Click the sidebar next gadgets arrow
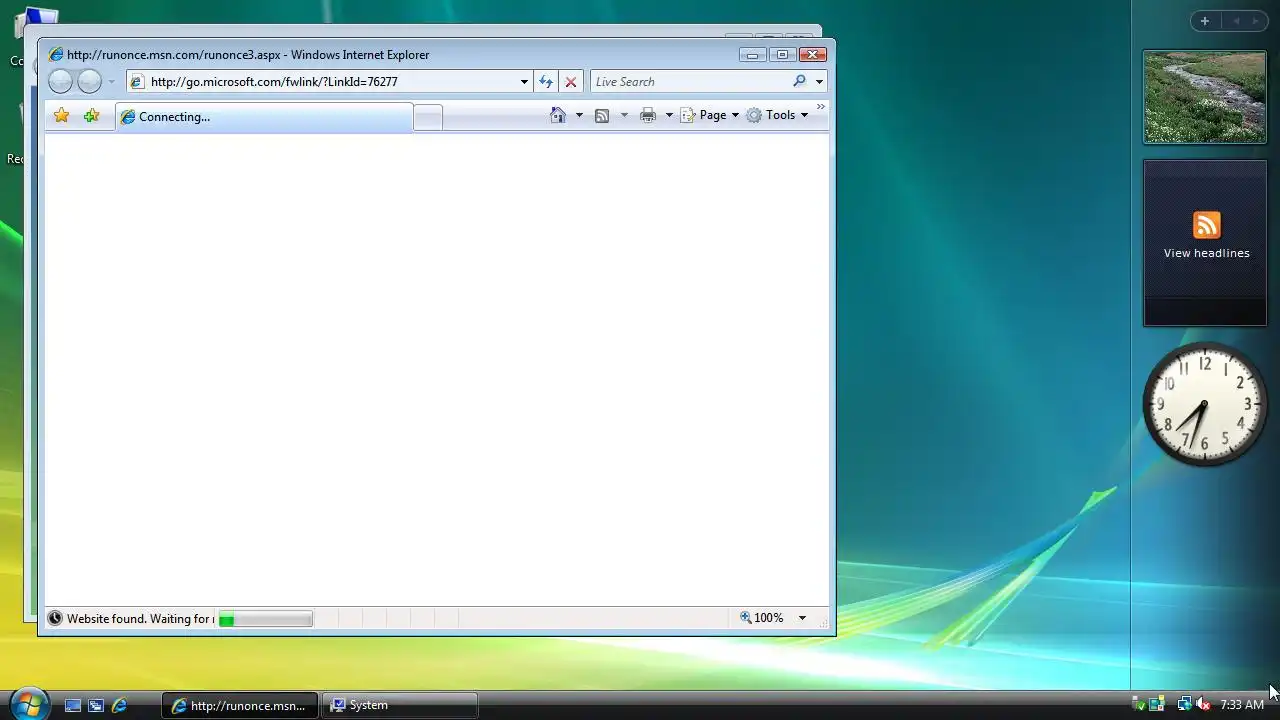 tap(1255, 21)
